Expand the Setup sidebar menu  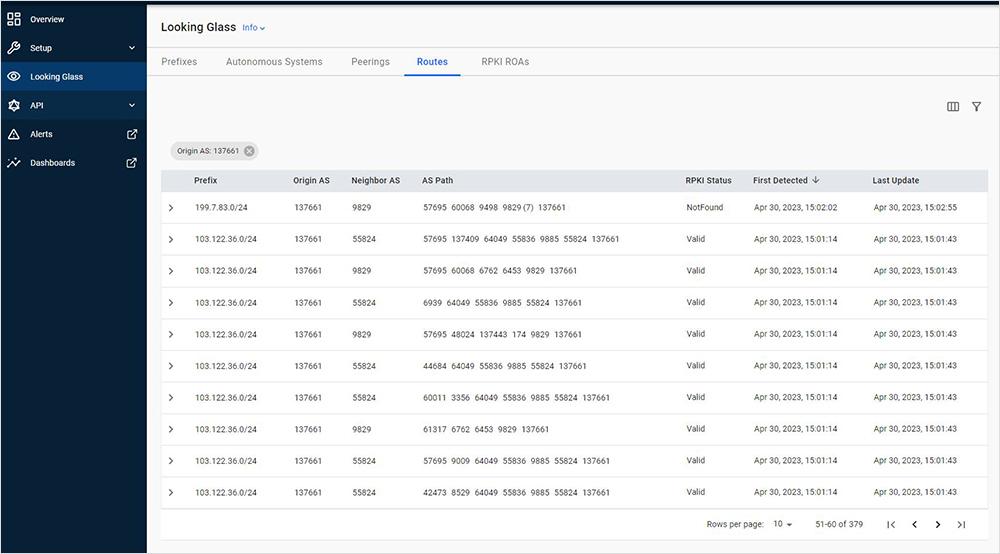click(x=131, y=48)
